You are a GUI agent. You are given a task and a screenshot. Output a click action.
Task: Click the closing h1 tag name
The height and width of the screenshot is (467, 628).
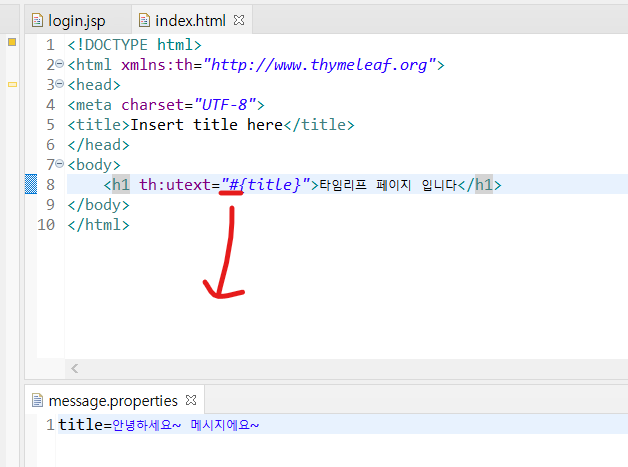click(484, 185)
